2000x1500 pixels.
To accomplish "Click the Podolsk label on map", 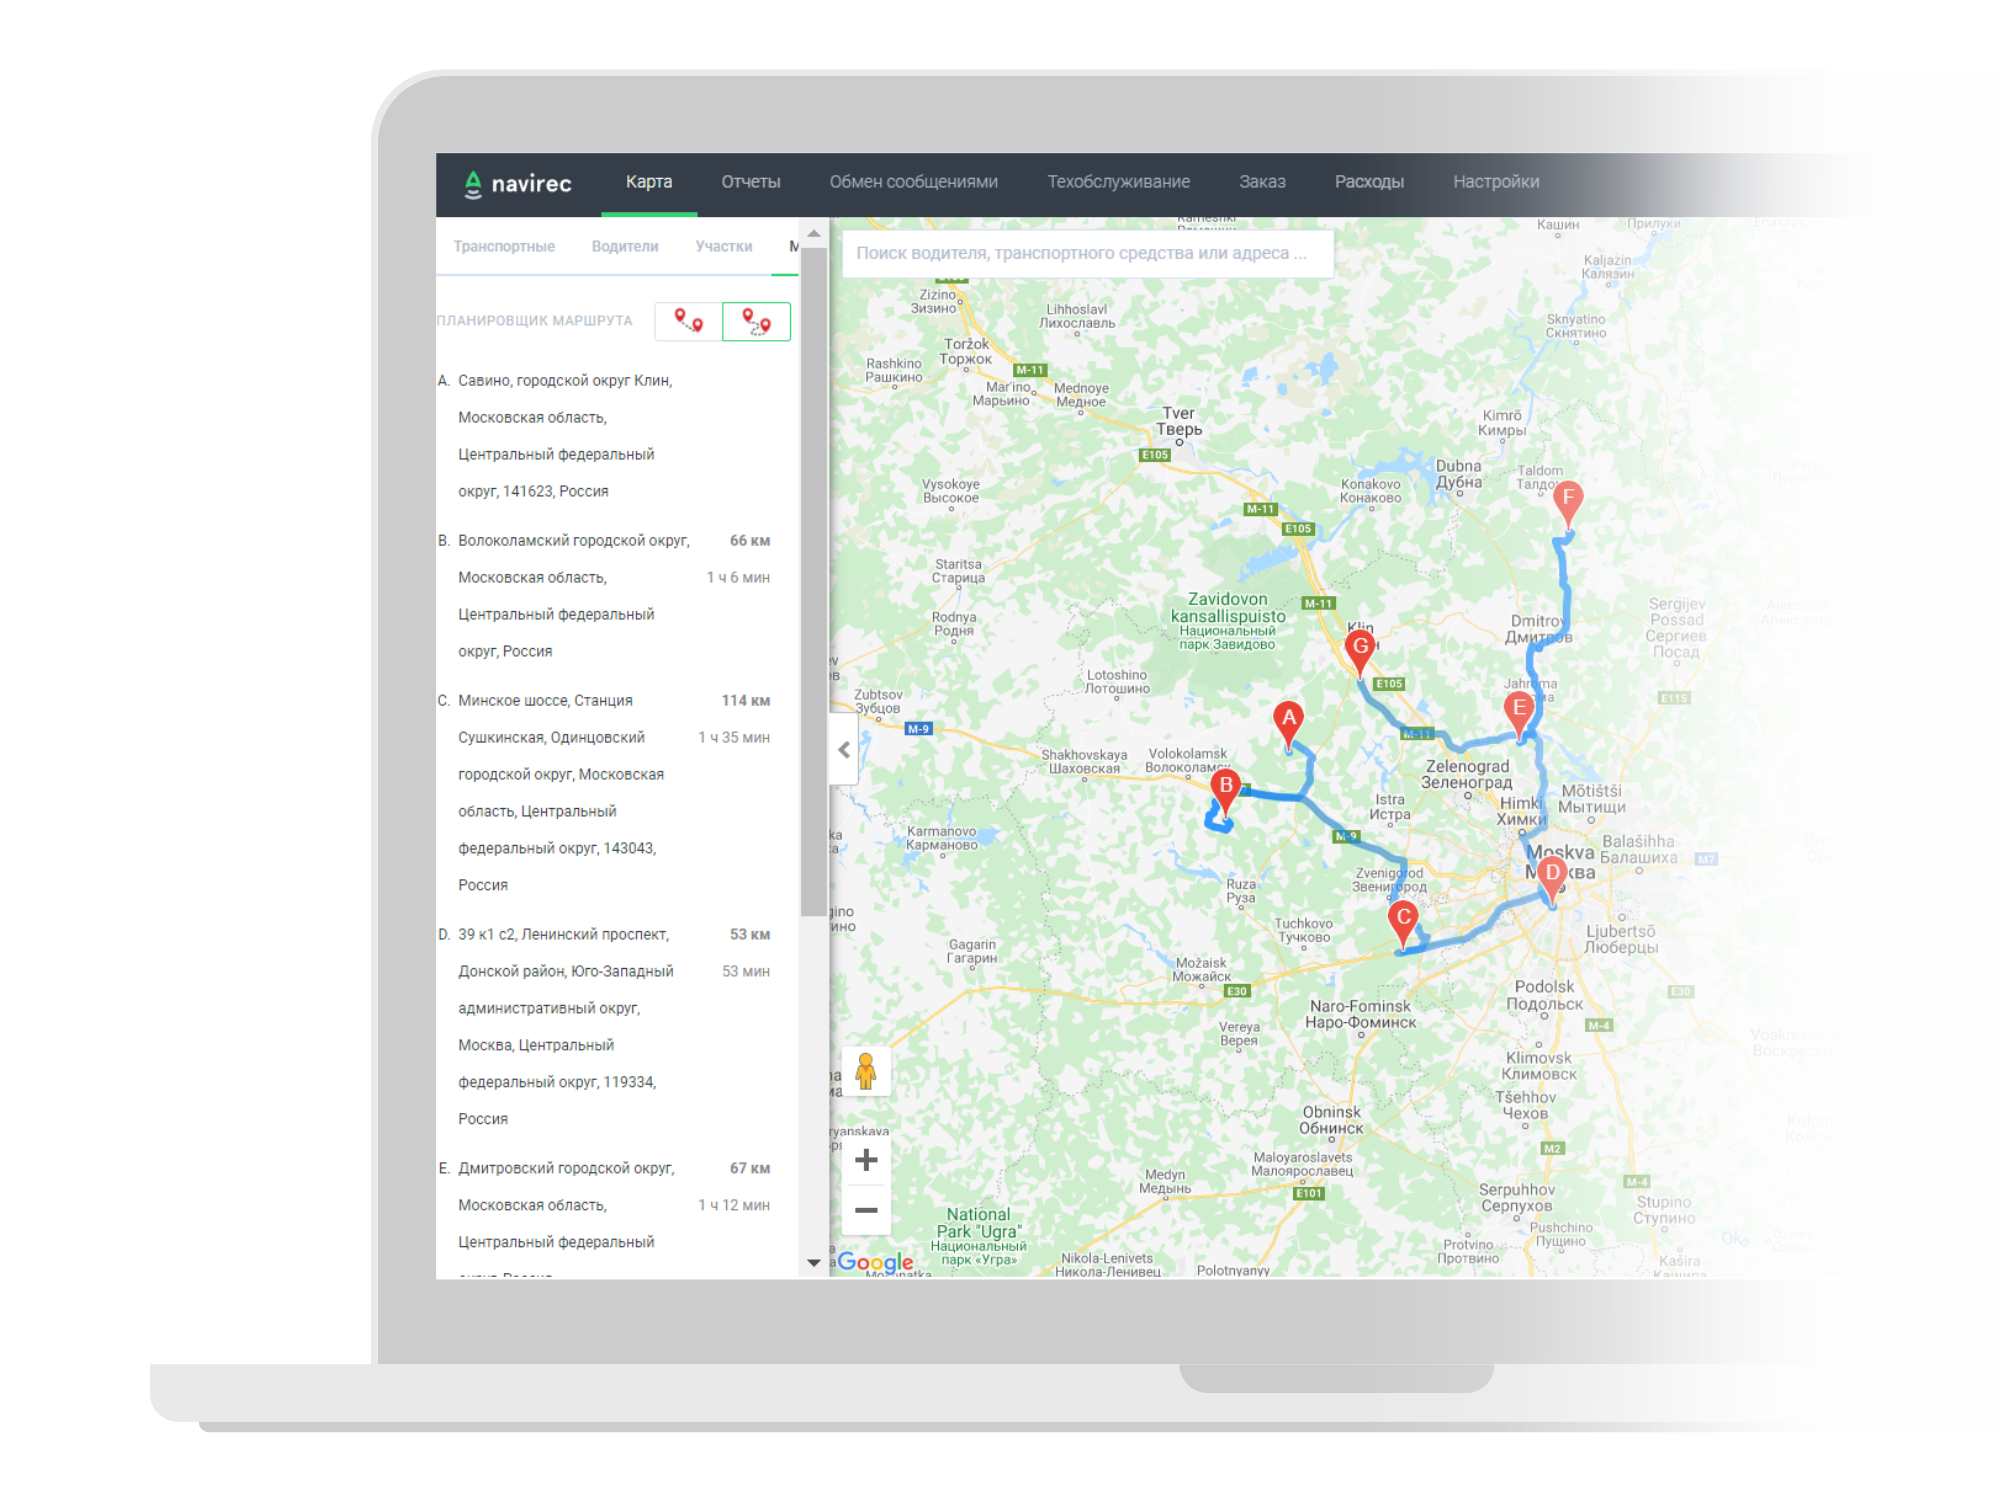I will [1544, 995].
